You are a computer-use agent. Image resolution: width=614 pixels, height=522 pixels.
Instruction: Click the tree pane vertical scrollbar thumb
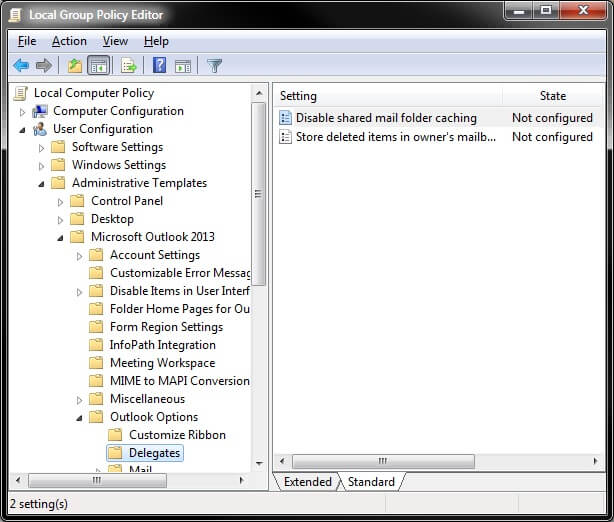point(258,194)
